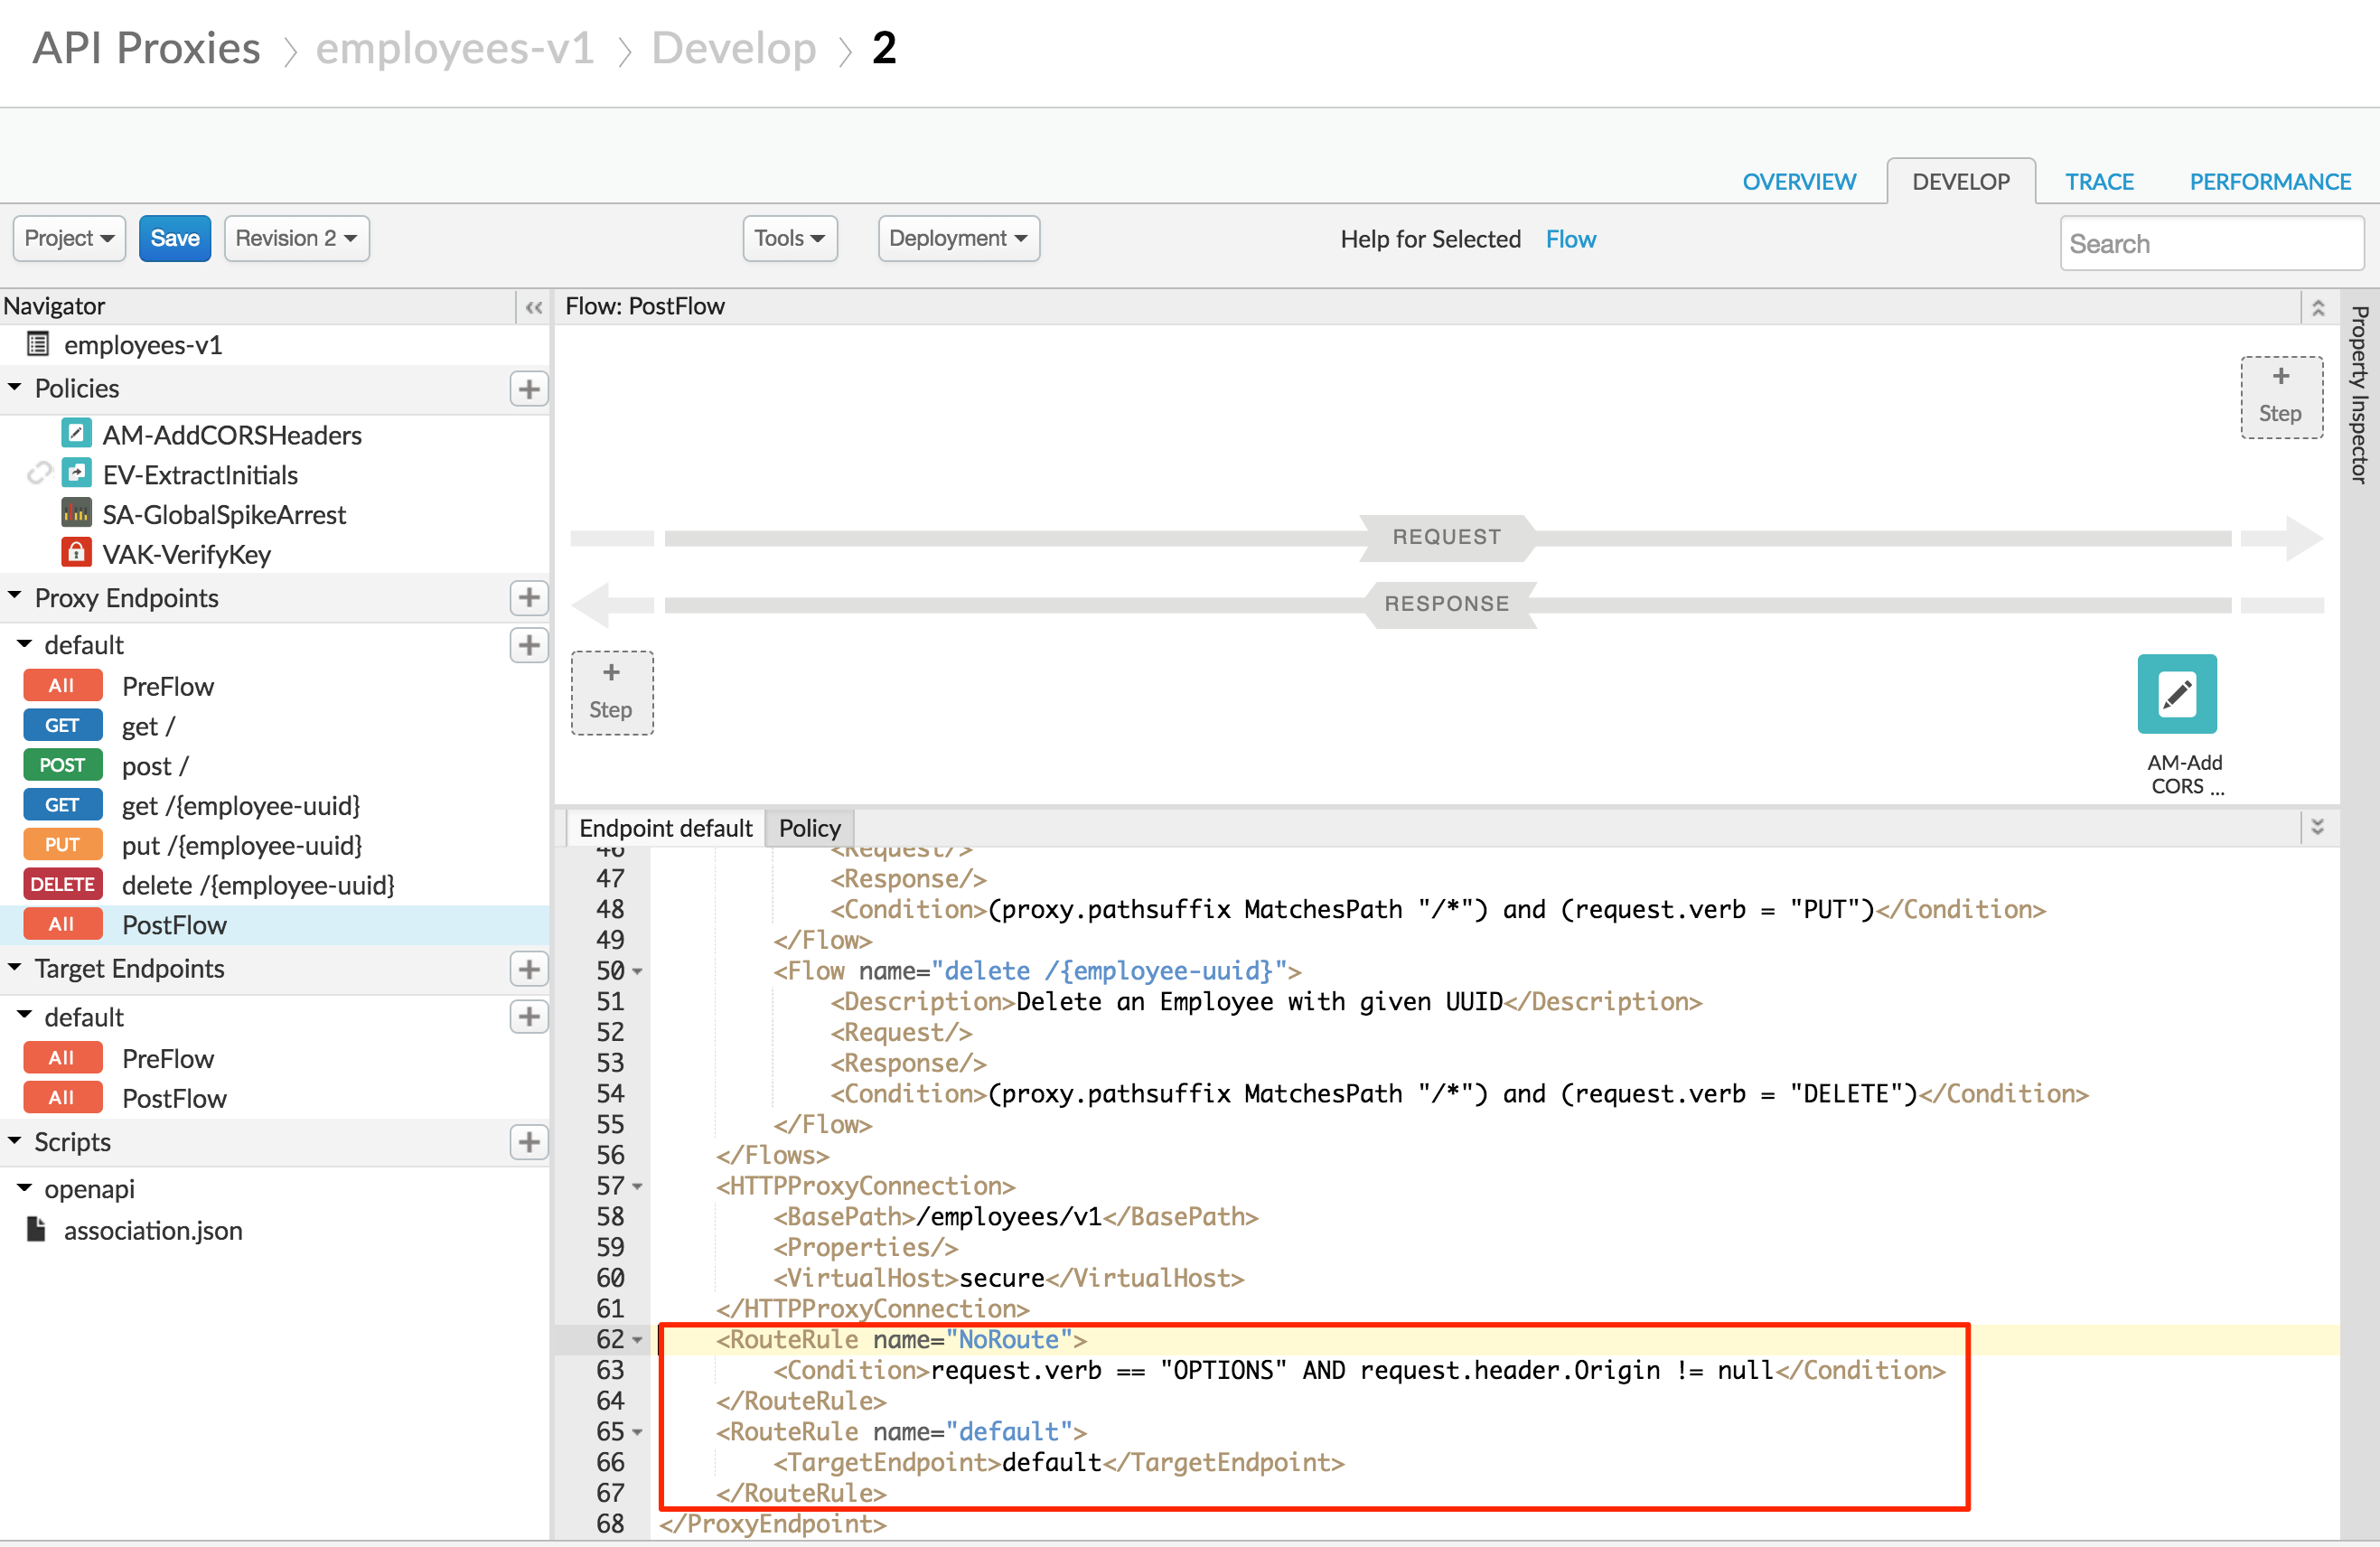Open the Flow help link

[x=1571, y=239]
